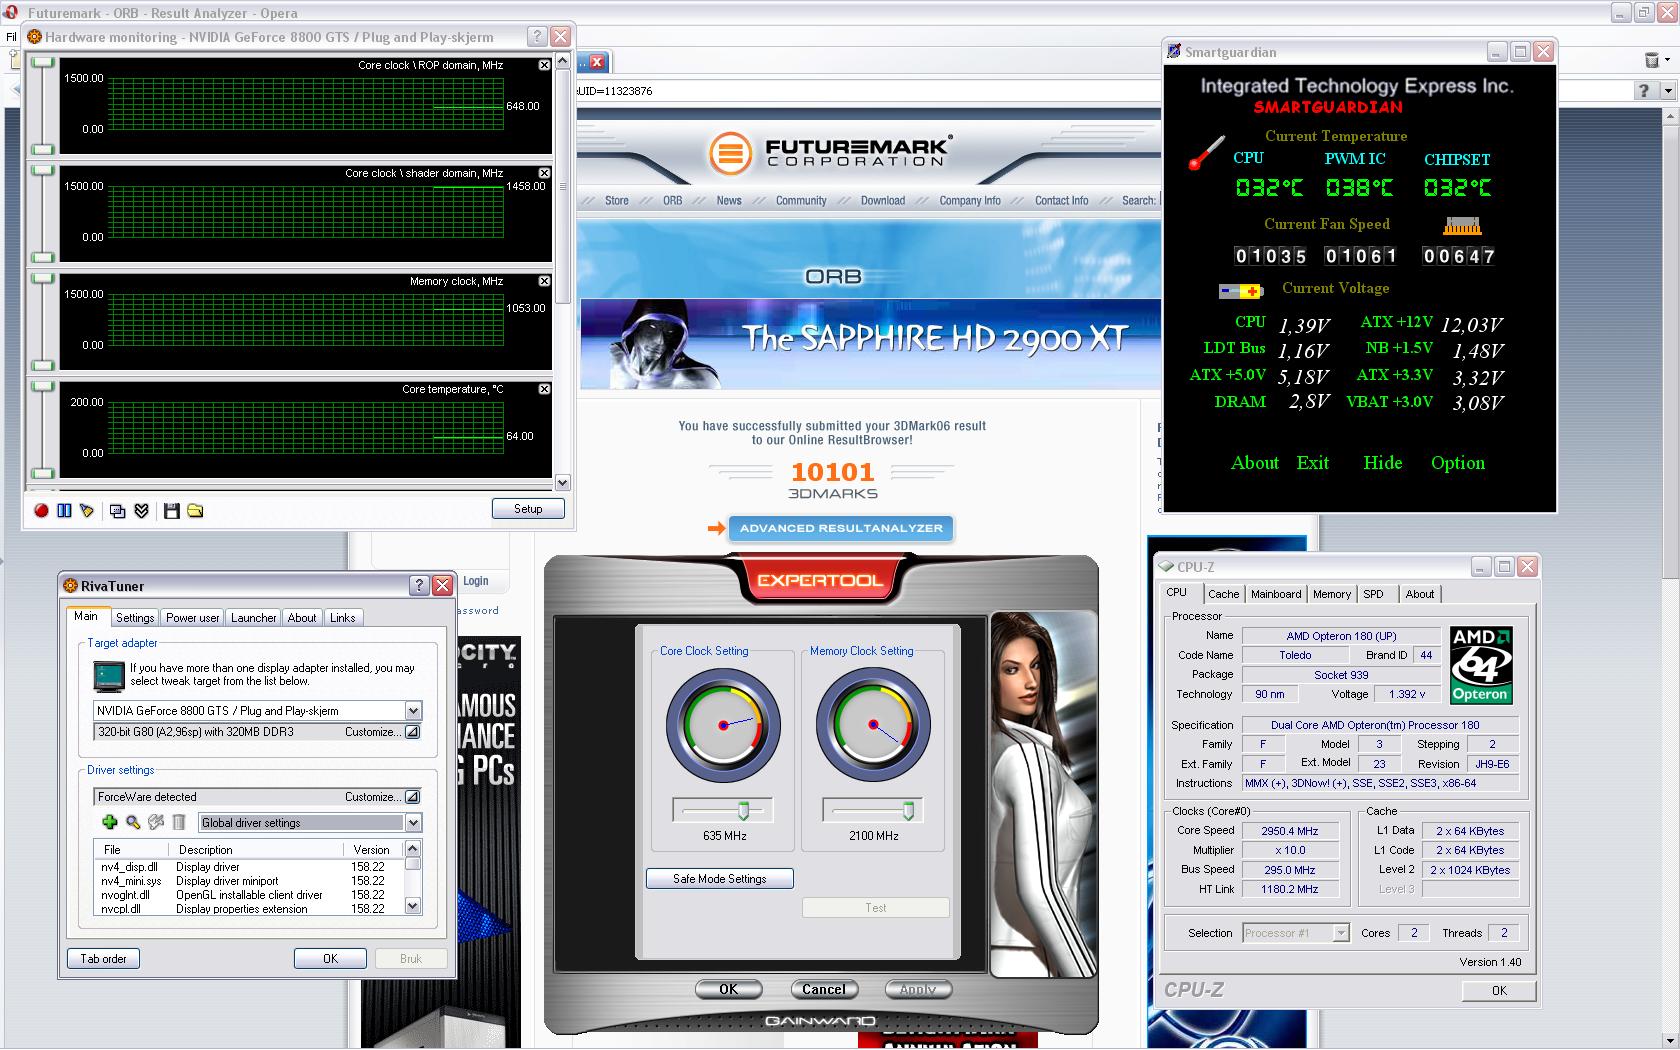Screen dimensions: 1680x1050
Task: Click RivaTuner Tab order button
Action: [103, 959]
